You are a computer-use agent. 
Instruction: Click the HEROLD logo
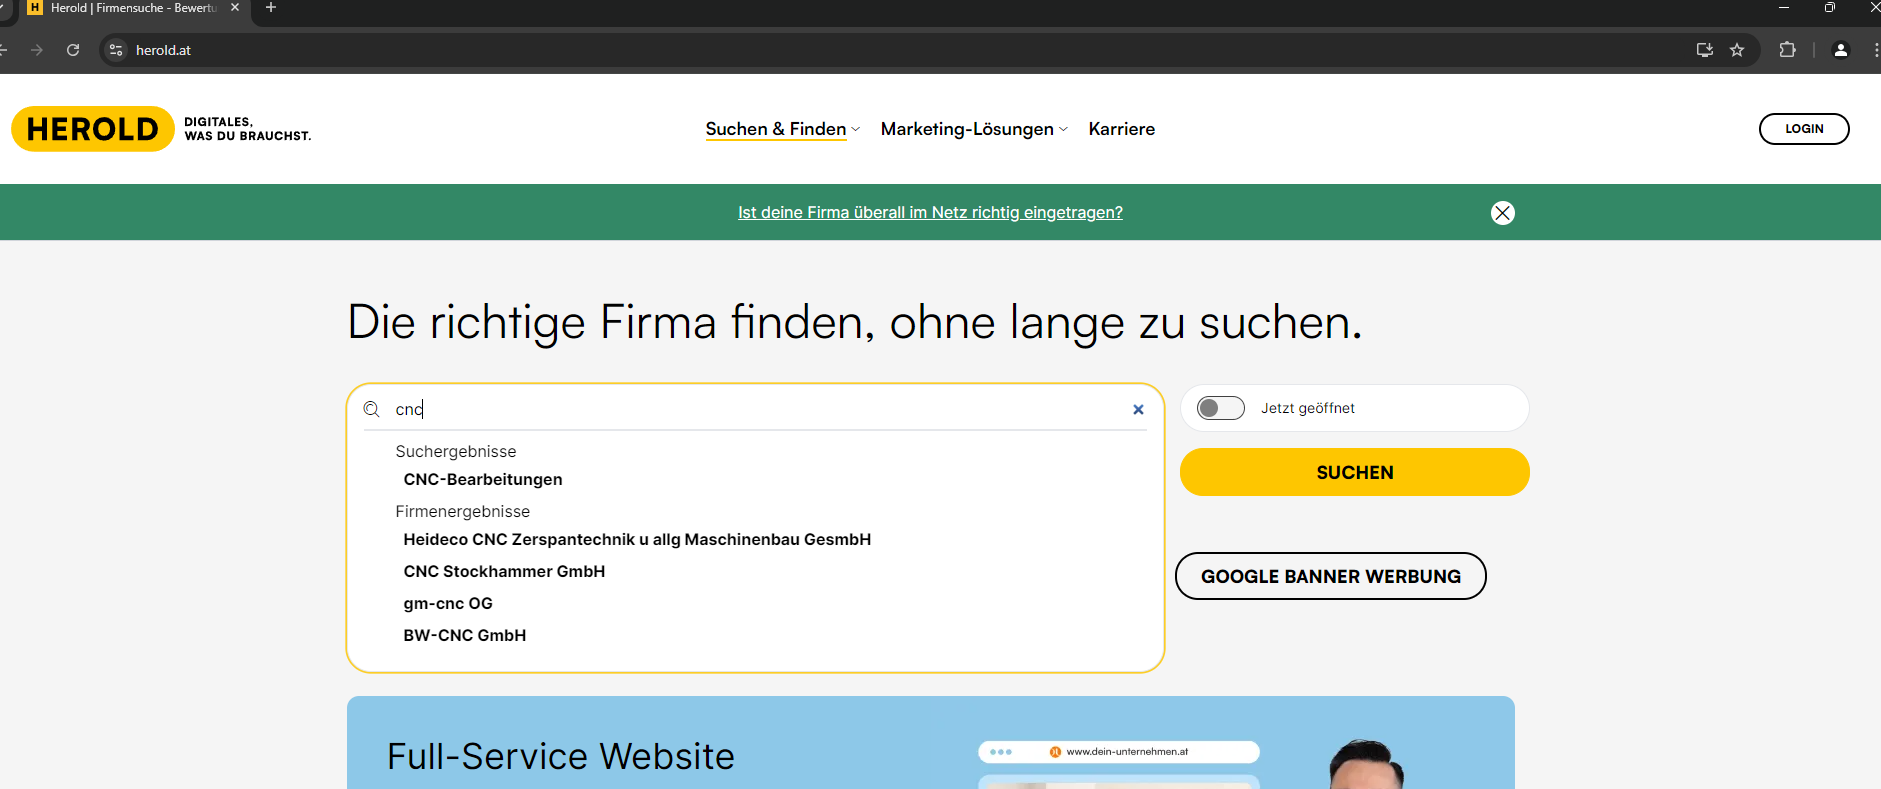click(93, 129)
